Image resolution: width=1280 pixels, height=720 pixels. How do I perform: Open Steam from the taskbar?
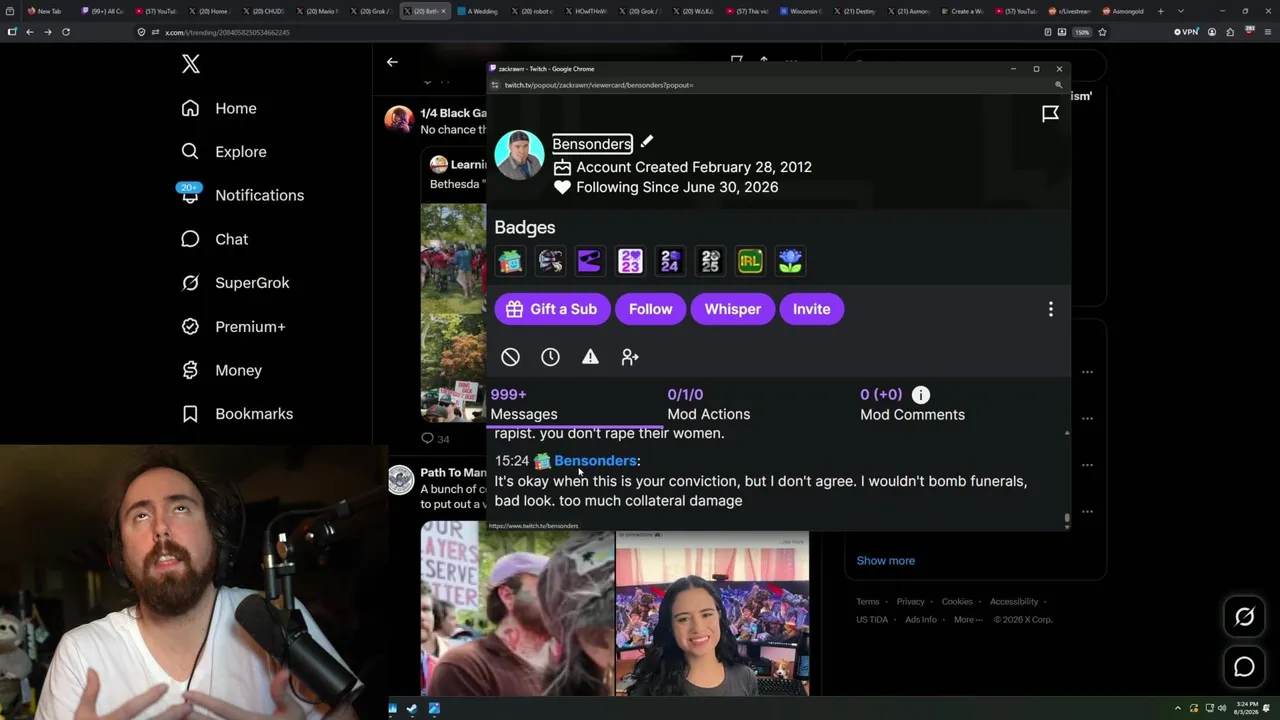coord(411,709)
